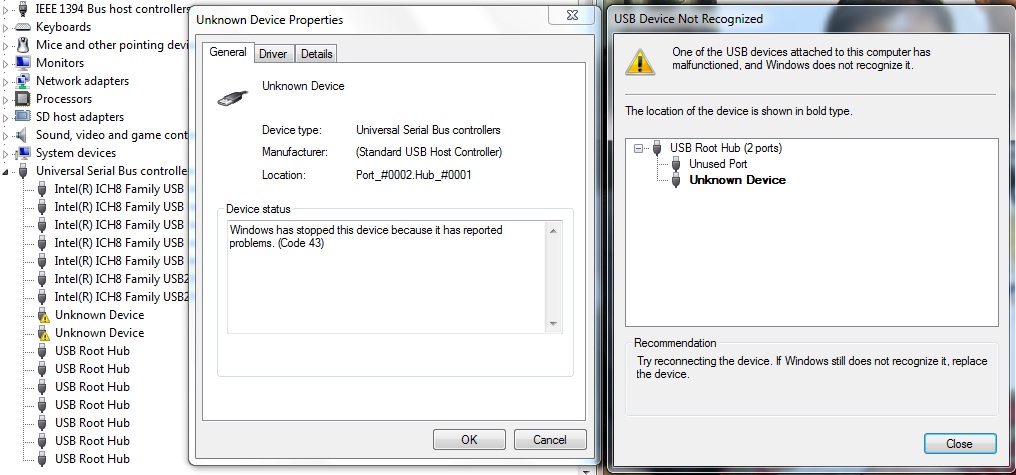Screen dimensions: 1016x475
Task: Click the SD host adapters icon
Action: pos(23,117)
